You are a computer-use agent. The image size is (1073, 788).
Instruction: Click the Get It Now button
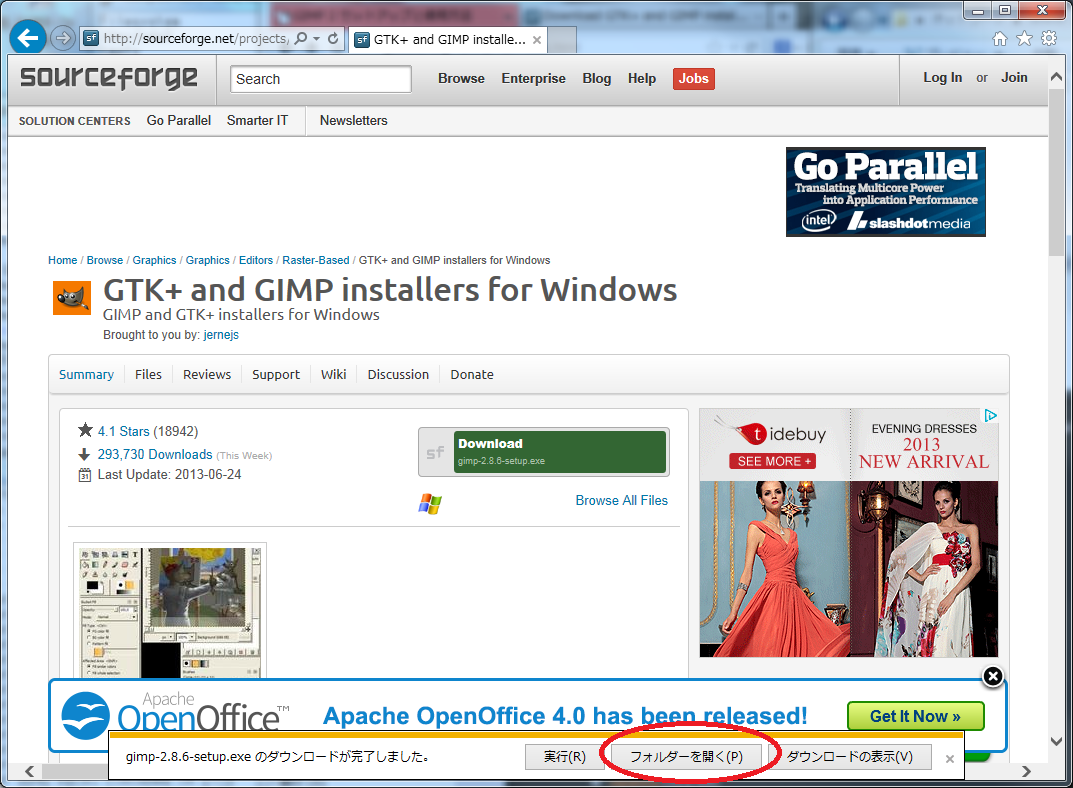tap(916, 716)
